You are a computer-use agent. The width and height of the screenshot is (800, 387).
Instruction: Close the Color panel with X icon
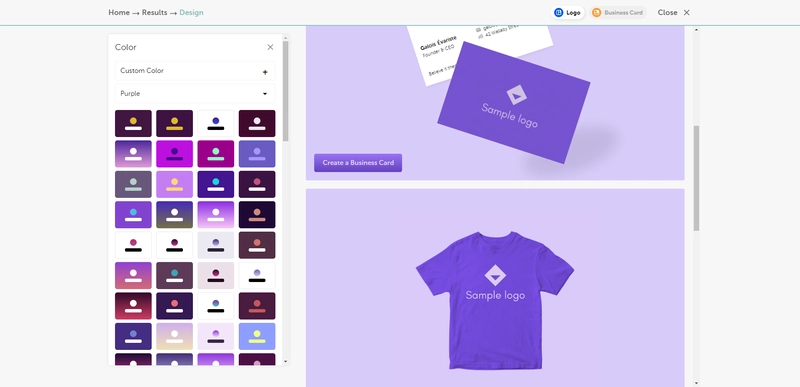pos(270,47)
